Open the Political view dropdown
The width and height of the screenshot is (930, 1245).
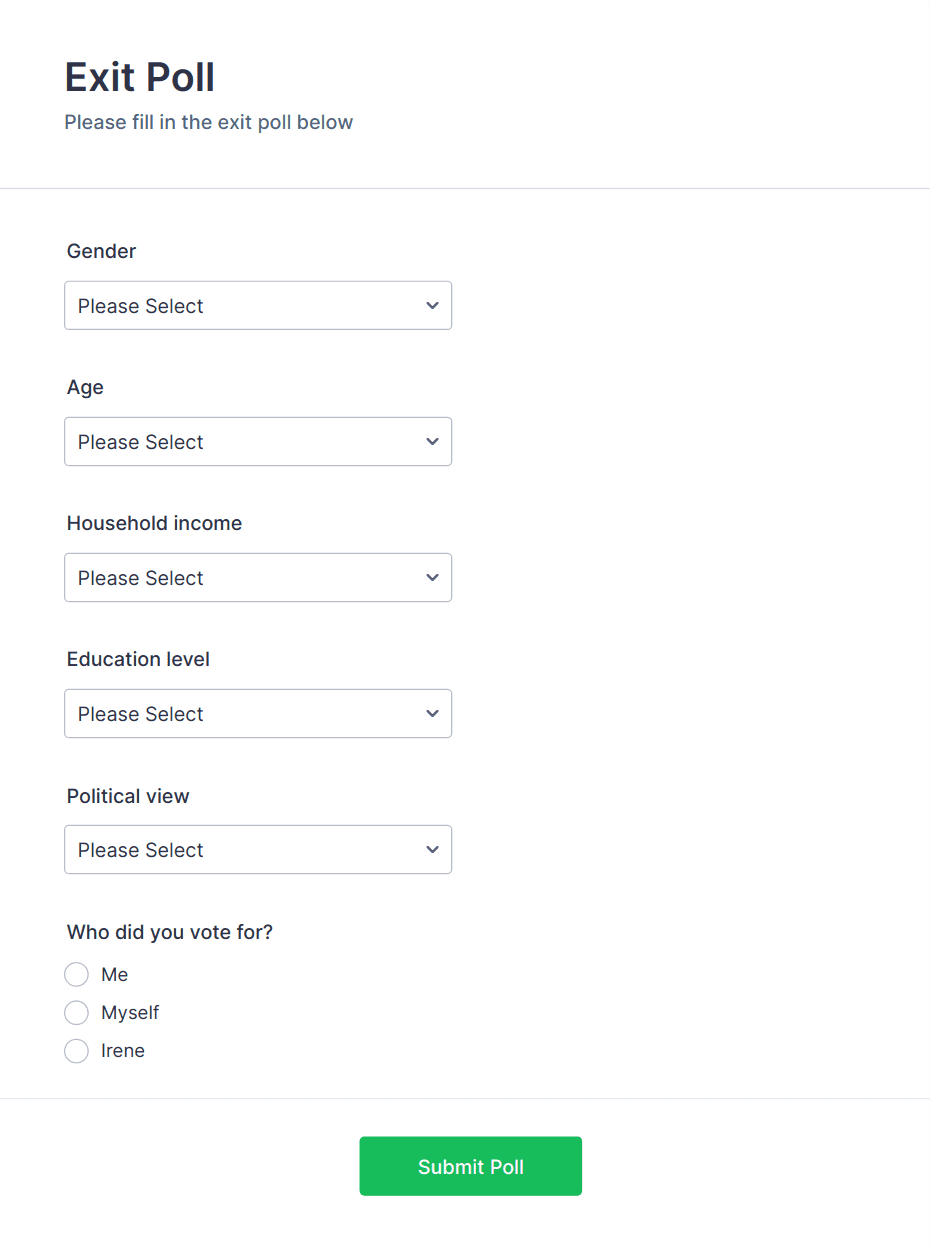point(258,849)
